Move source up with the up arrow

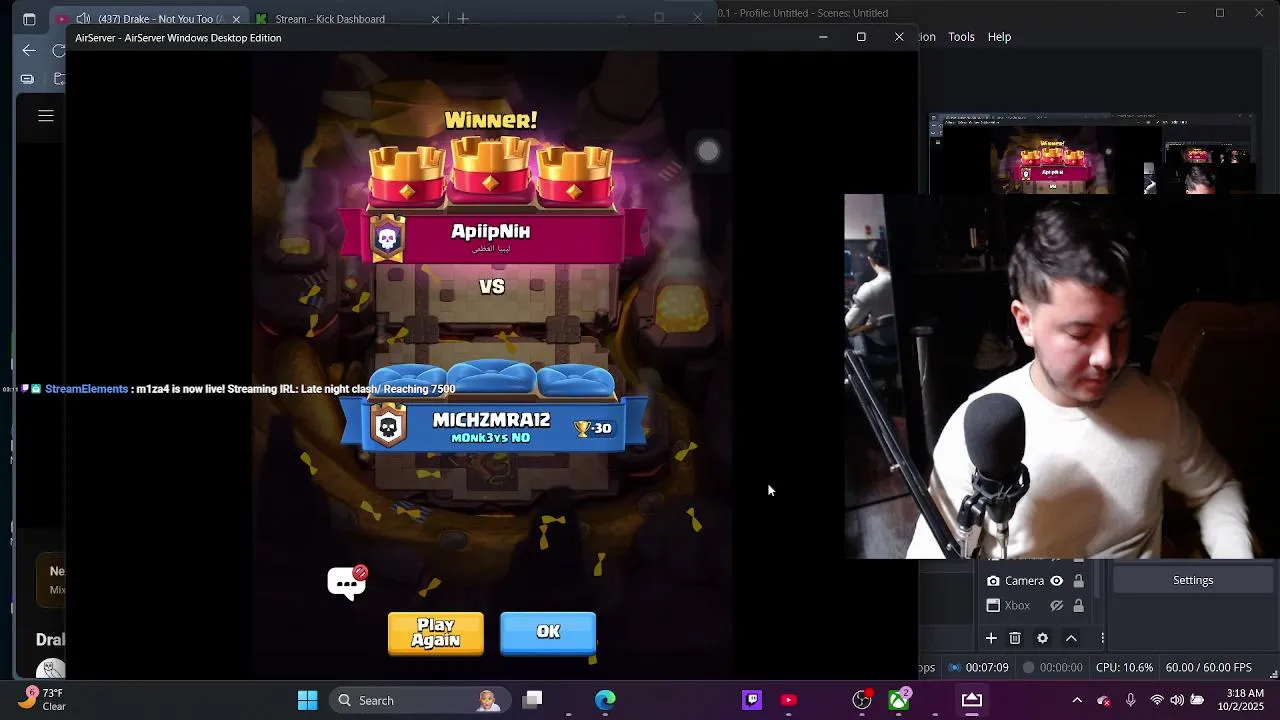point(1071,638)
